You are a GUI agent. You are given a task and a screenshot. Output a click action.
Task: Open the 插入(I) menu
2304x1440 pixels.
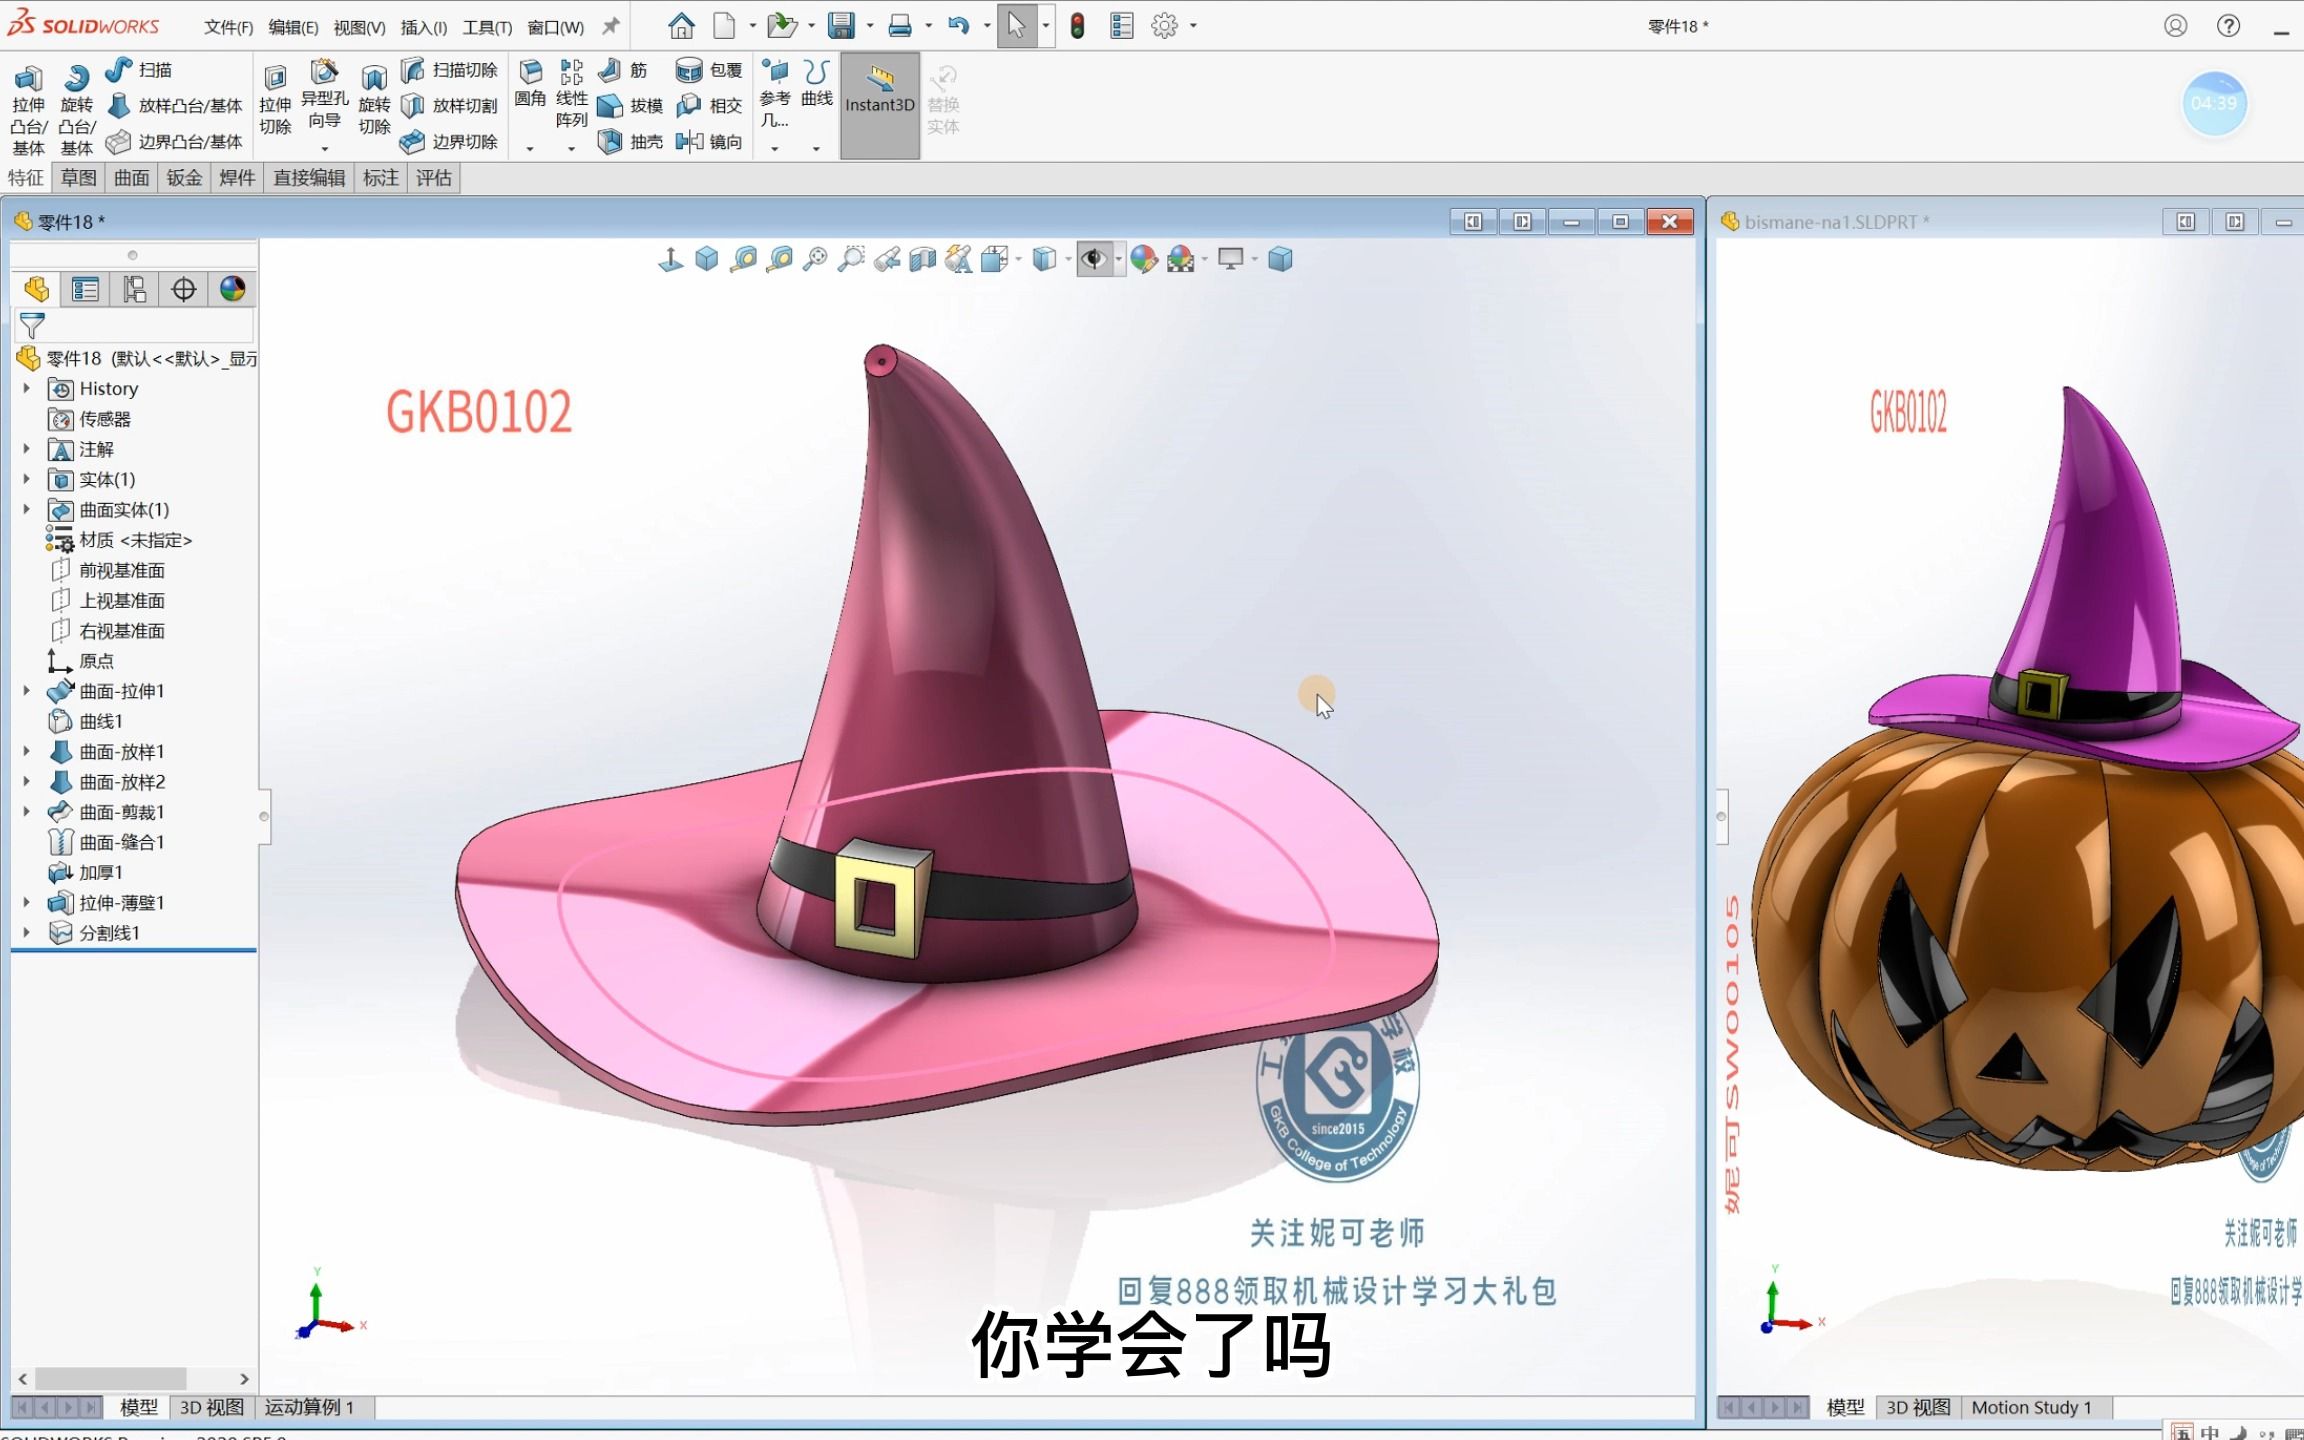click(x=423, y=27)
